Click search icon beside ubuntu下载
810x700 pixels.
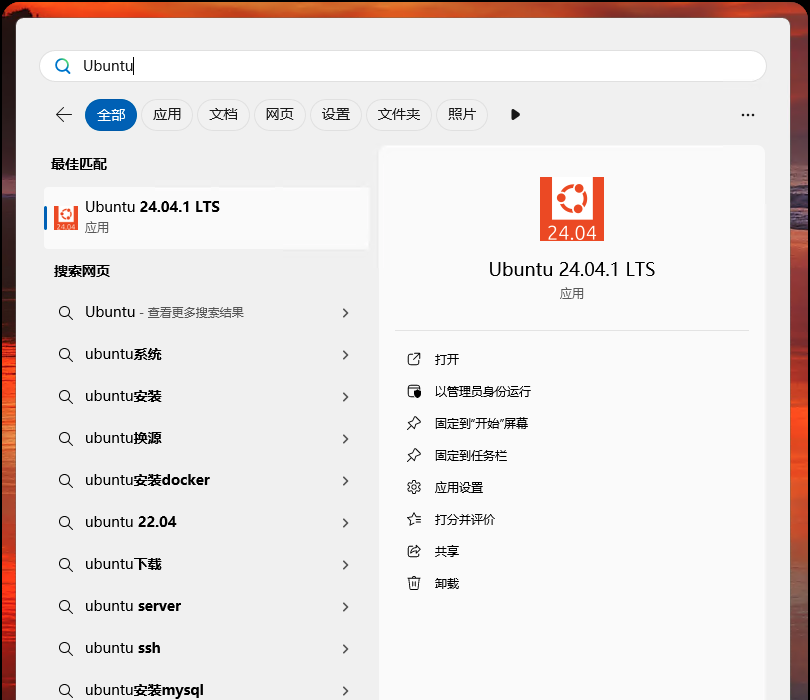click(x=66, y=565)
